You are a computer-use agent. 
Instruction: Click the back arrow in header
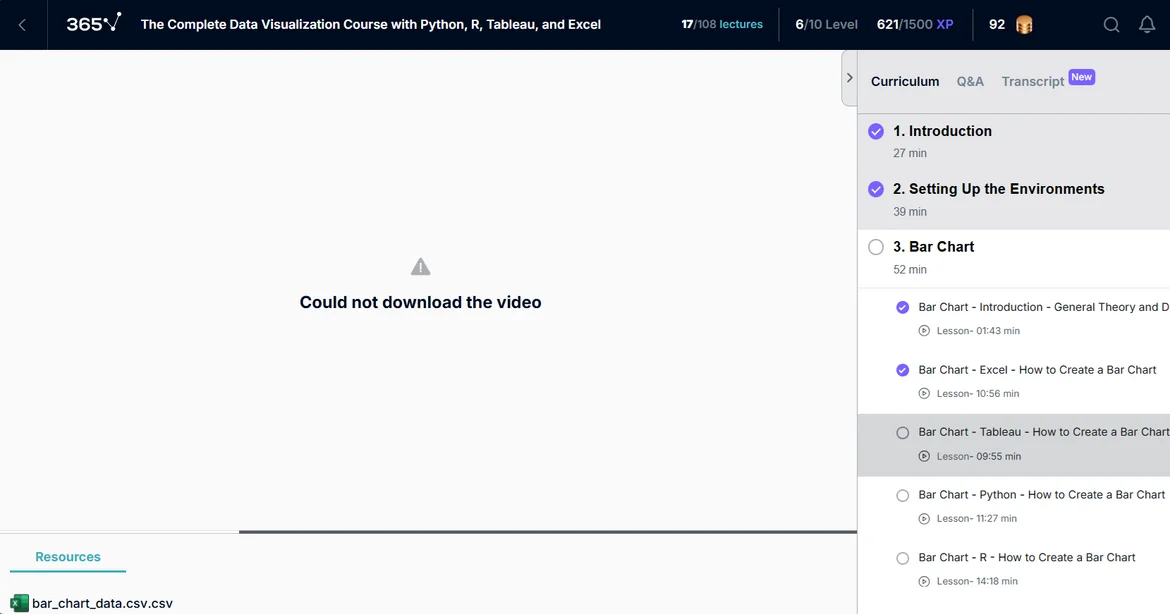(23, 25)
